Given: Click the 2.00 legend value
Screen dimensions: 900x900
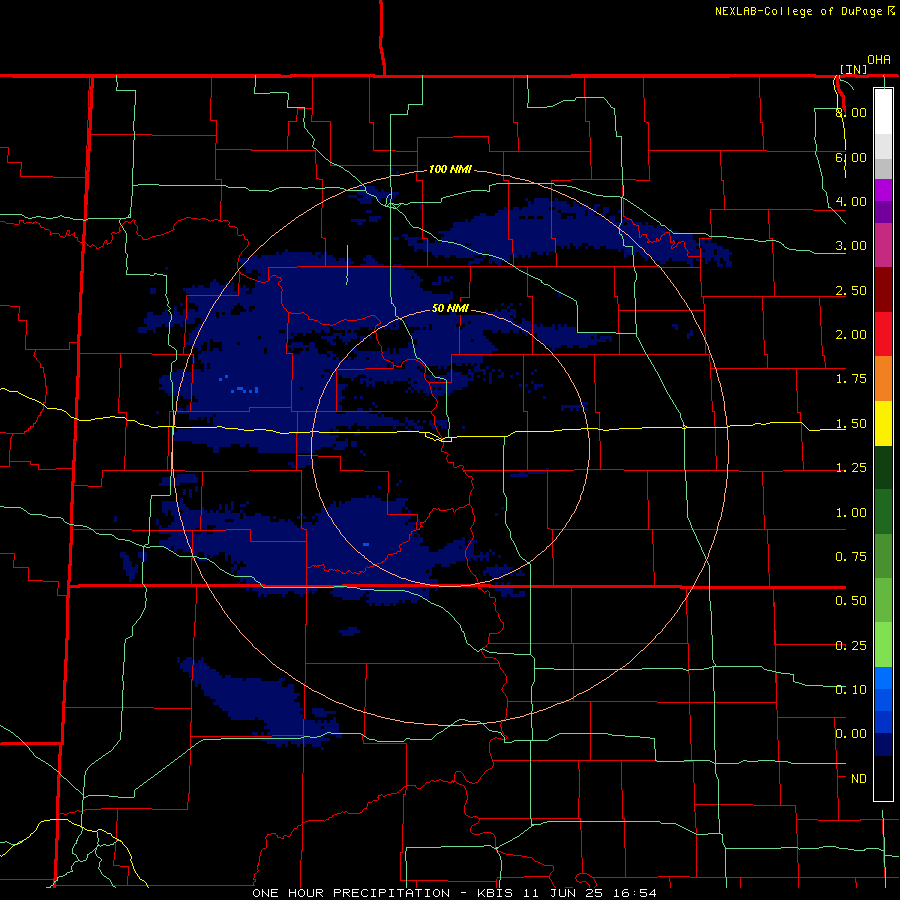Looking at the screenshot, I should pos(851,335).
